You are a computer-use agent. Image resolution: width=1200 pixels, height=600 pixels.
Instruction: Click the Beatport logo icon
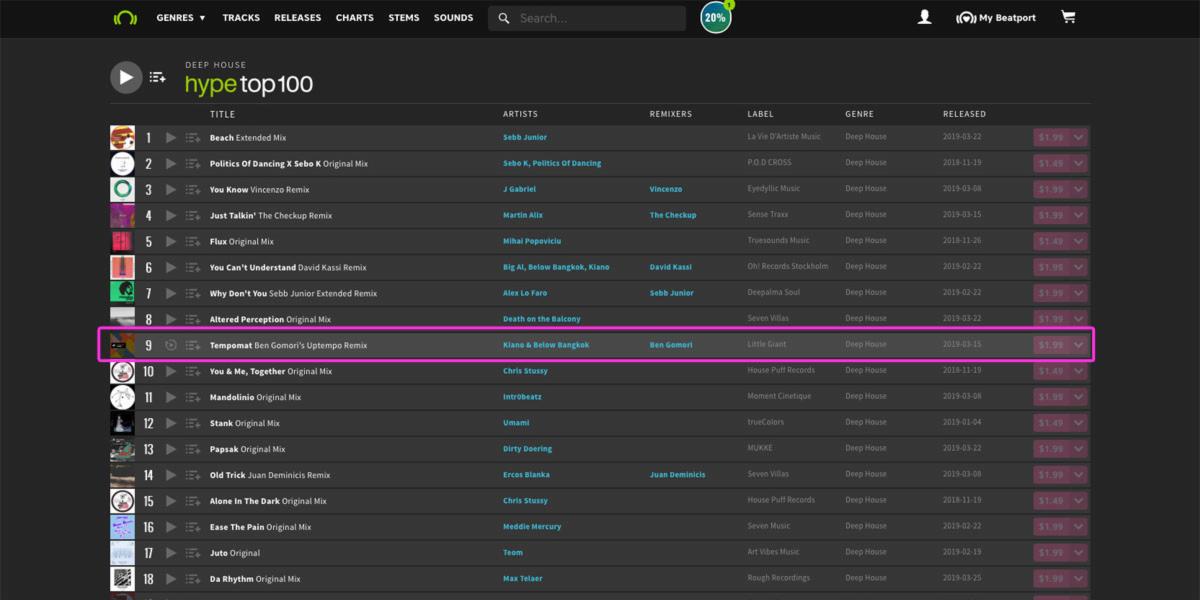pyautogui.click(x=124, y=17)
